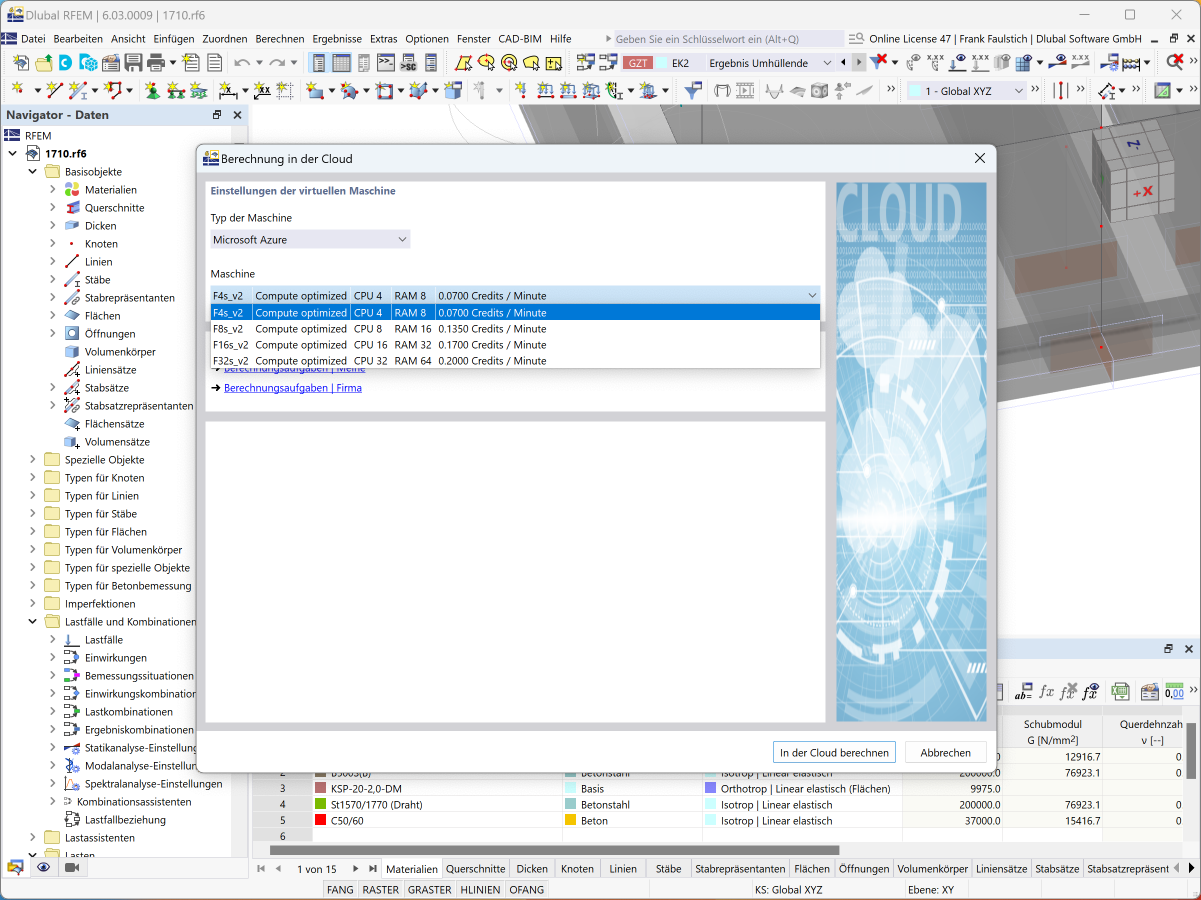
Task: Click the new member tool icon
Action: pyautogui.click(x=77, y=90)
